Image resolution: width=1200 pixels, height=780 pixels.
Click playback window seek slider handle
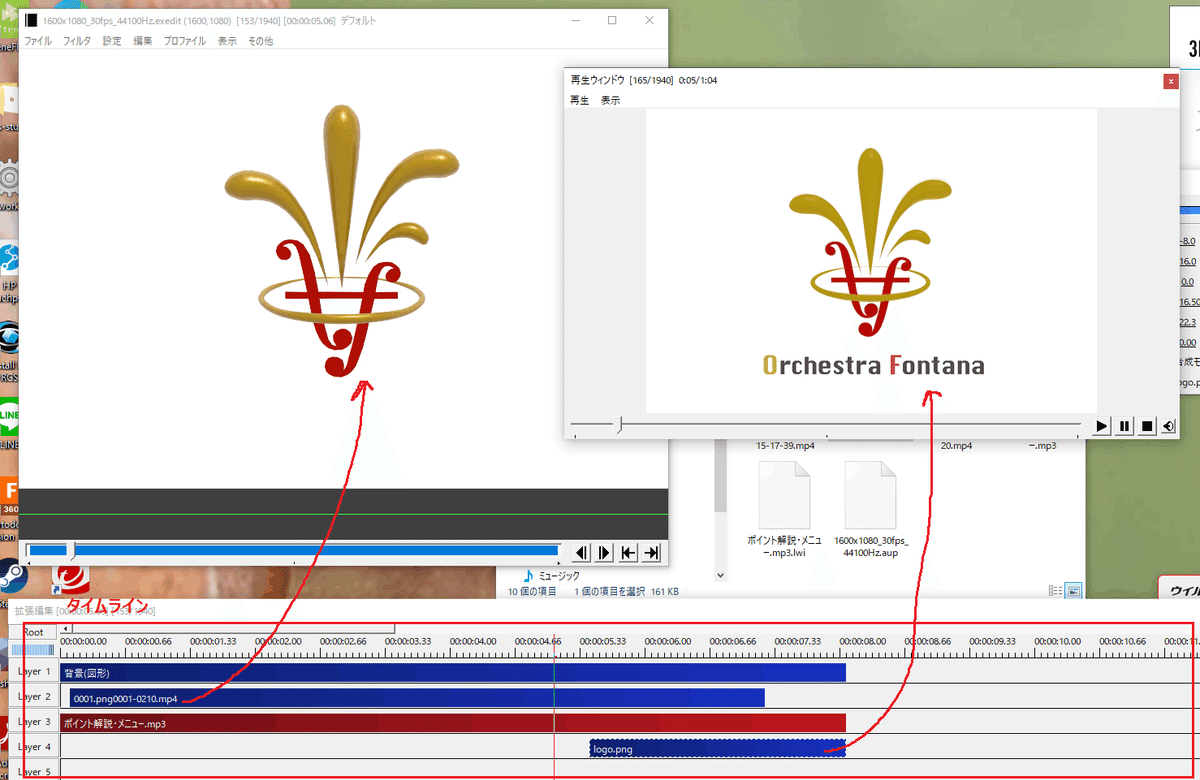pyautogui.click(x=619, y=426)
